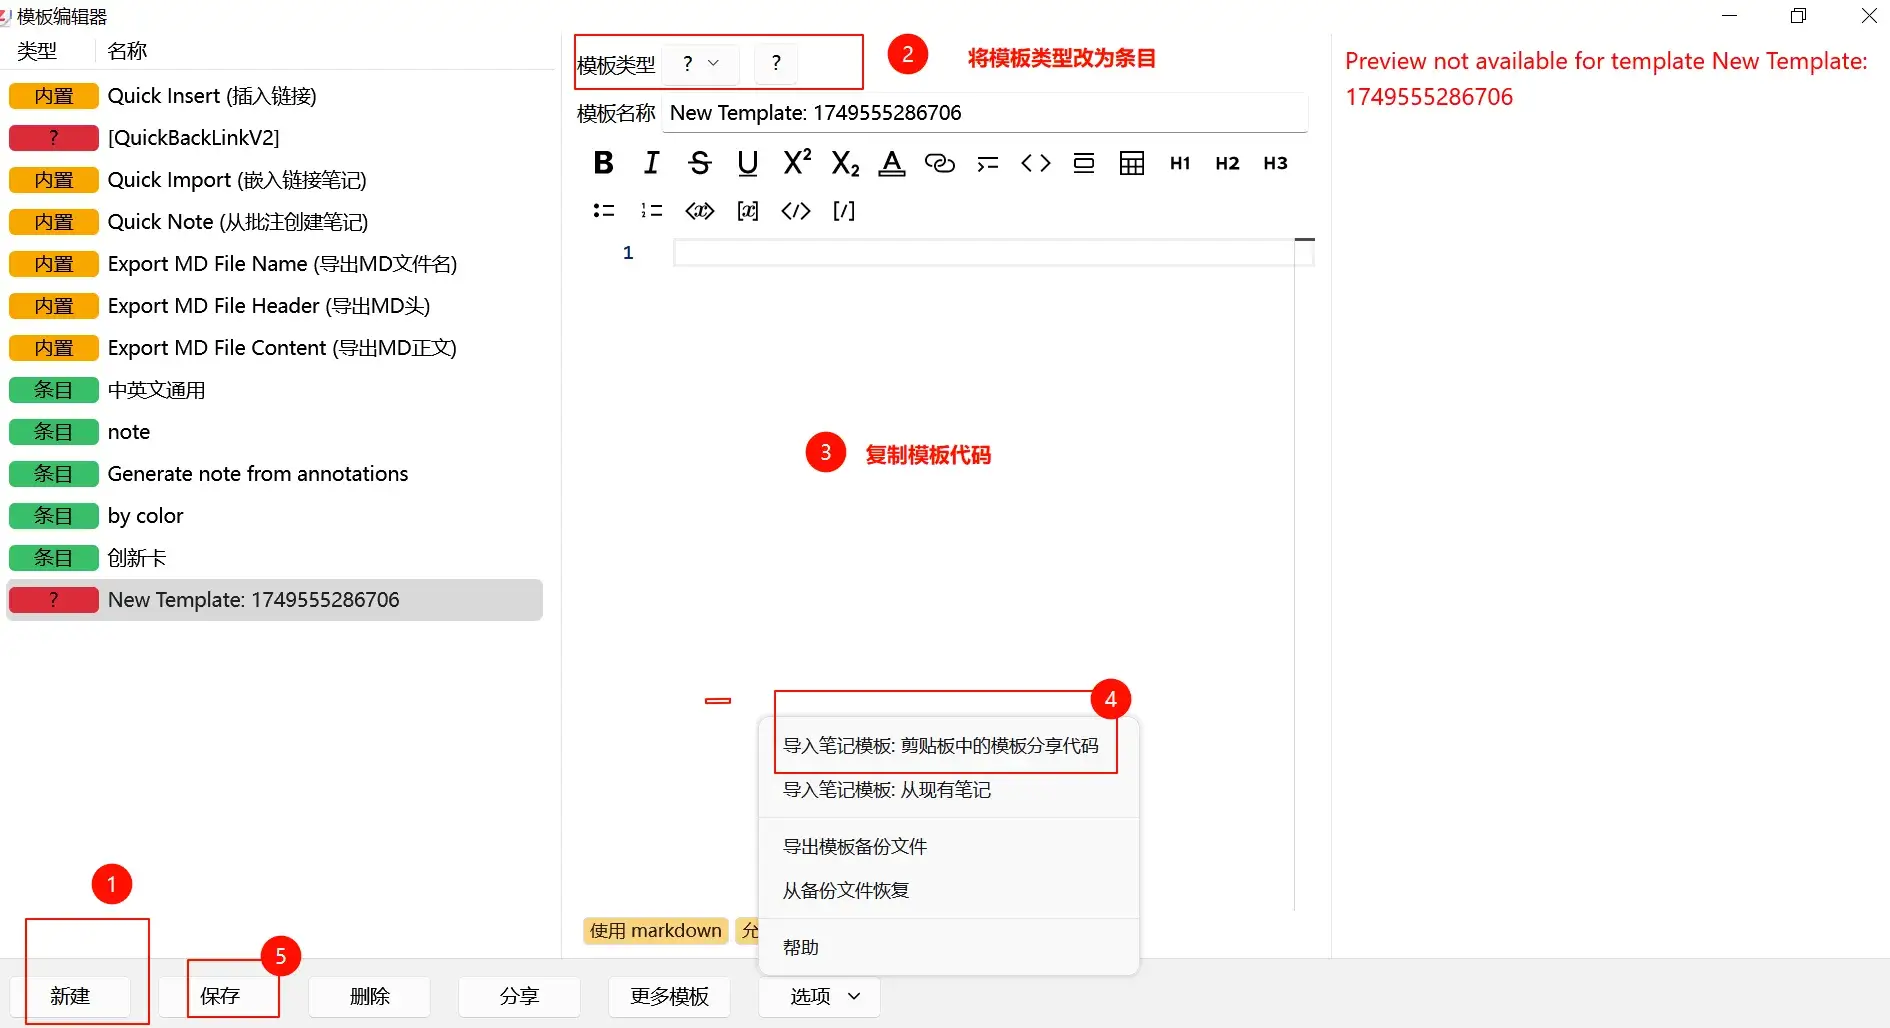1890x1028 pixels.
Task: Select 导出模板备份文件 from the menu
Action: [855, 847]
